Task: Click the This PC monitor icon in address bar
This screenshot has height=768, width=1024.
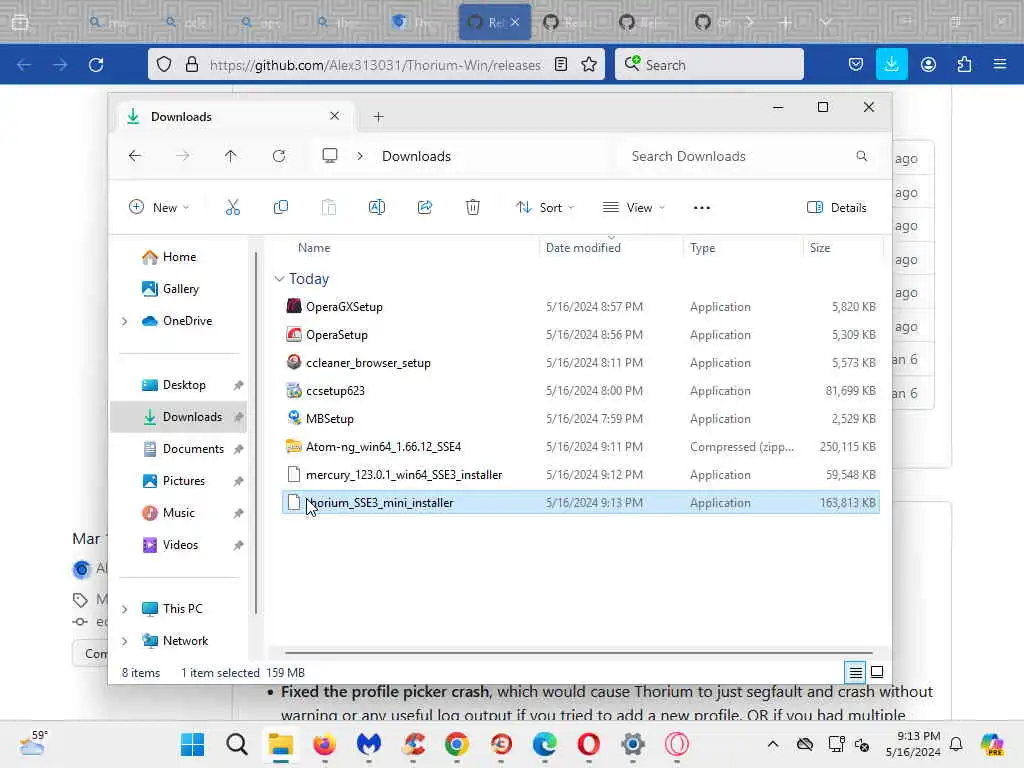Action: pyautogui.click(x=330, y=156)
